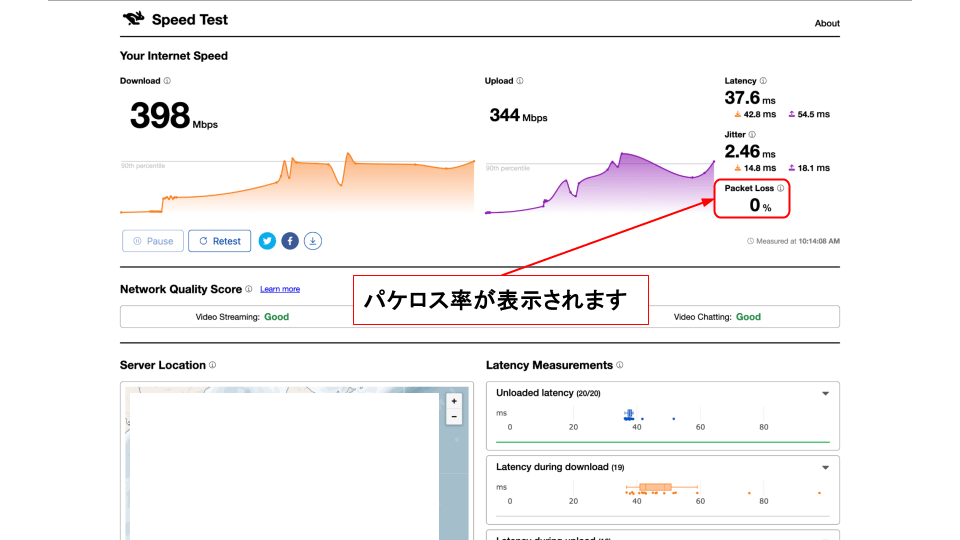The width and height of the screenshot is (960, 540).
Task: Click the Twitter share icon
Action: coord(267,241)
